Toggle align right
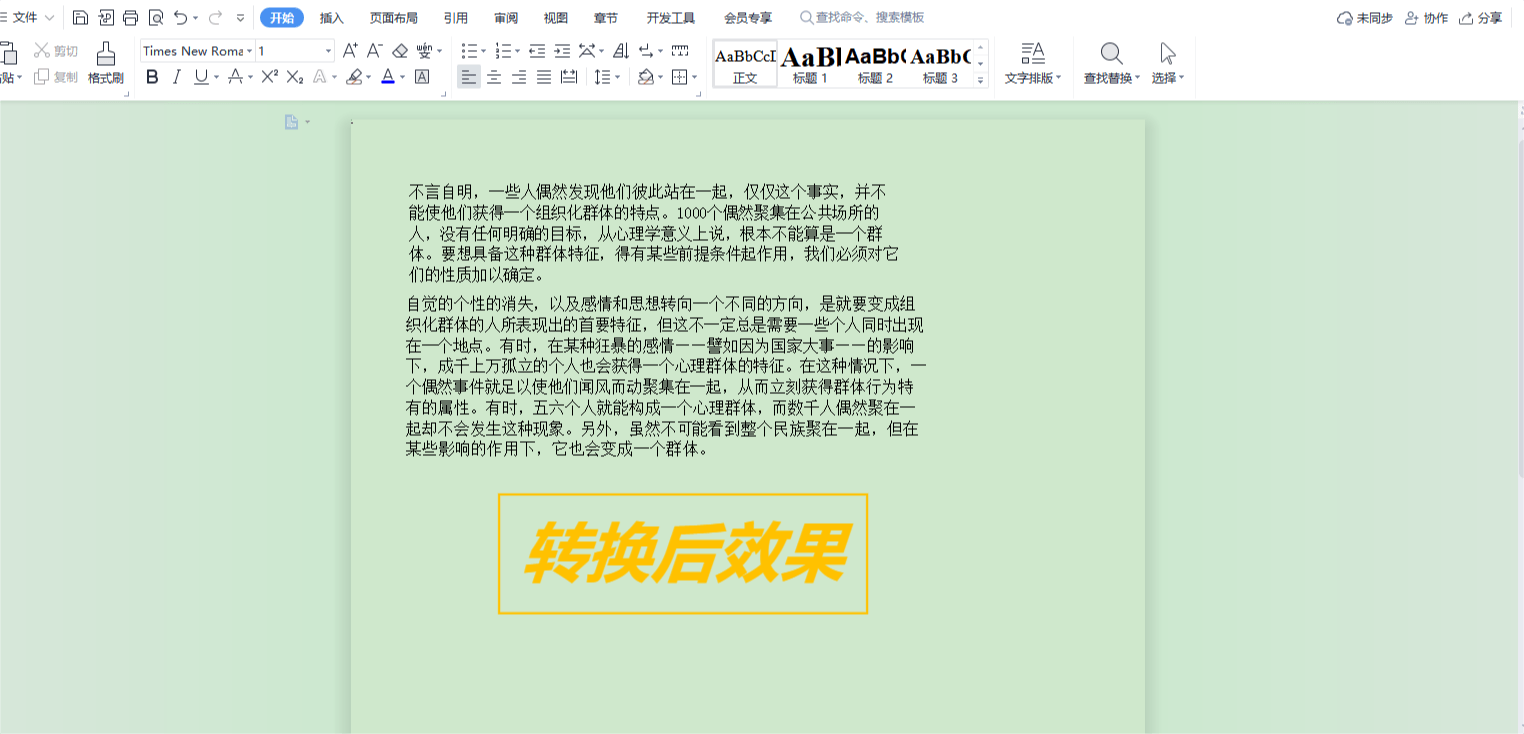Image resolution: width=1524 pixels, height=734 pixels. click(519, 77)
